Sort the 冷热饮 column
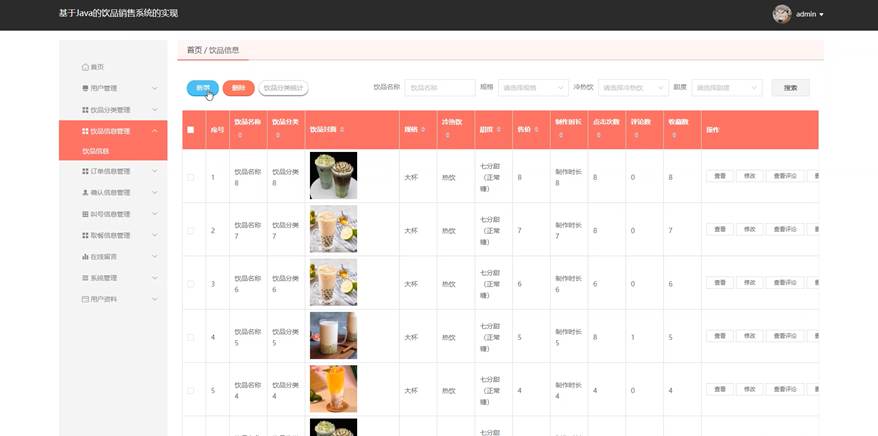This screenshot has width=878, height=436. (447, 135)
